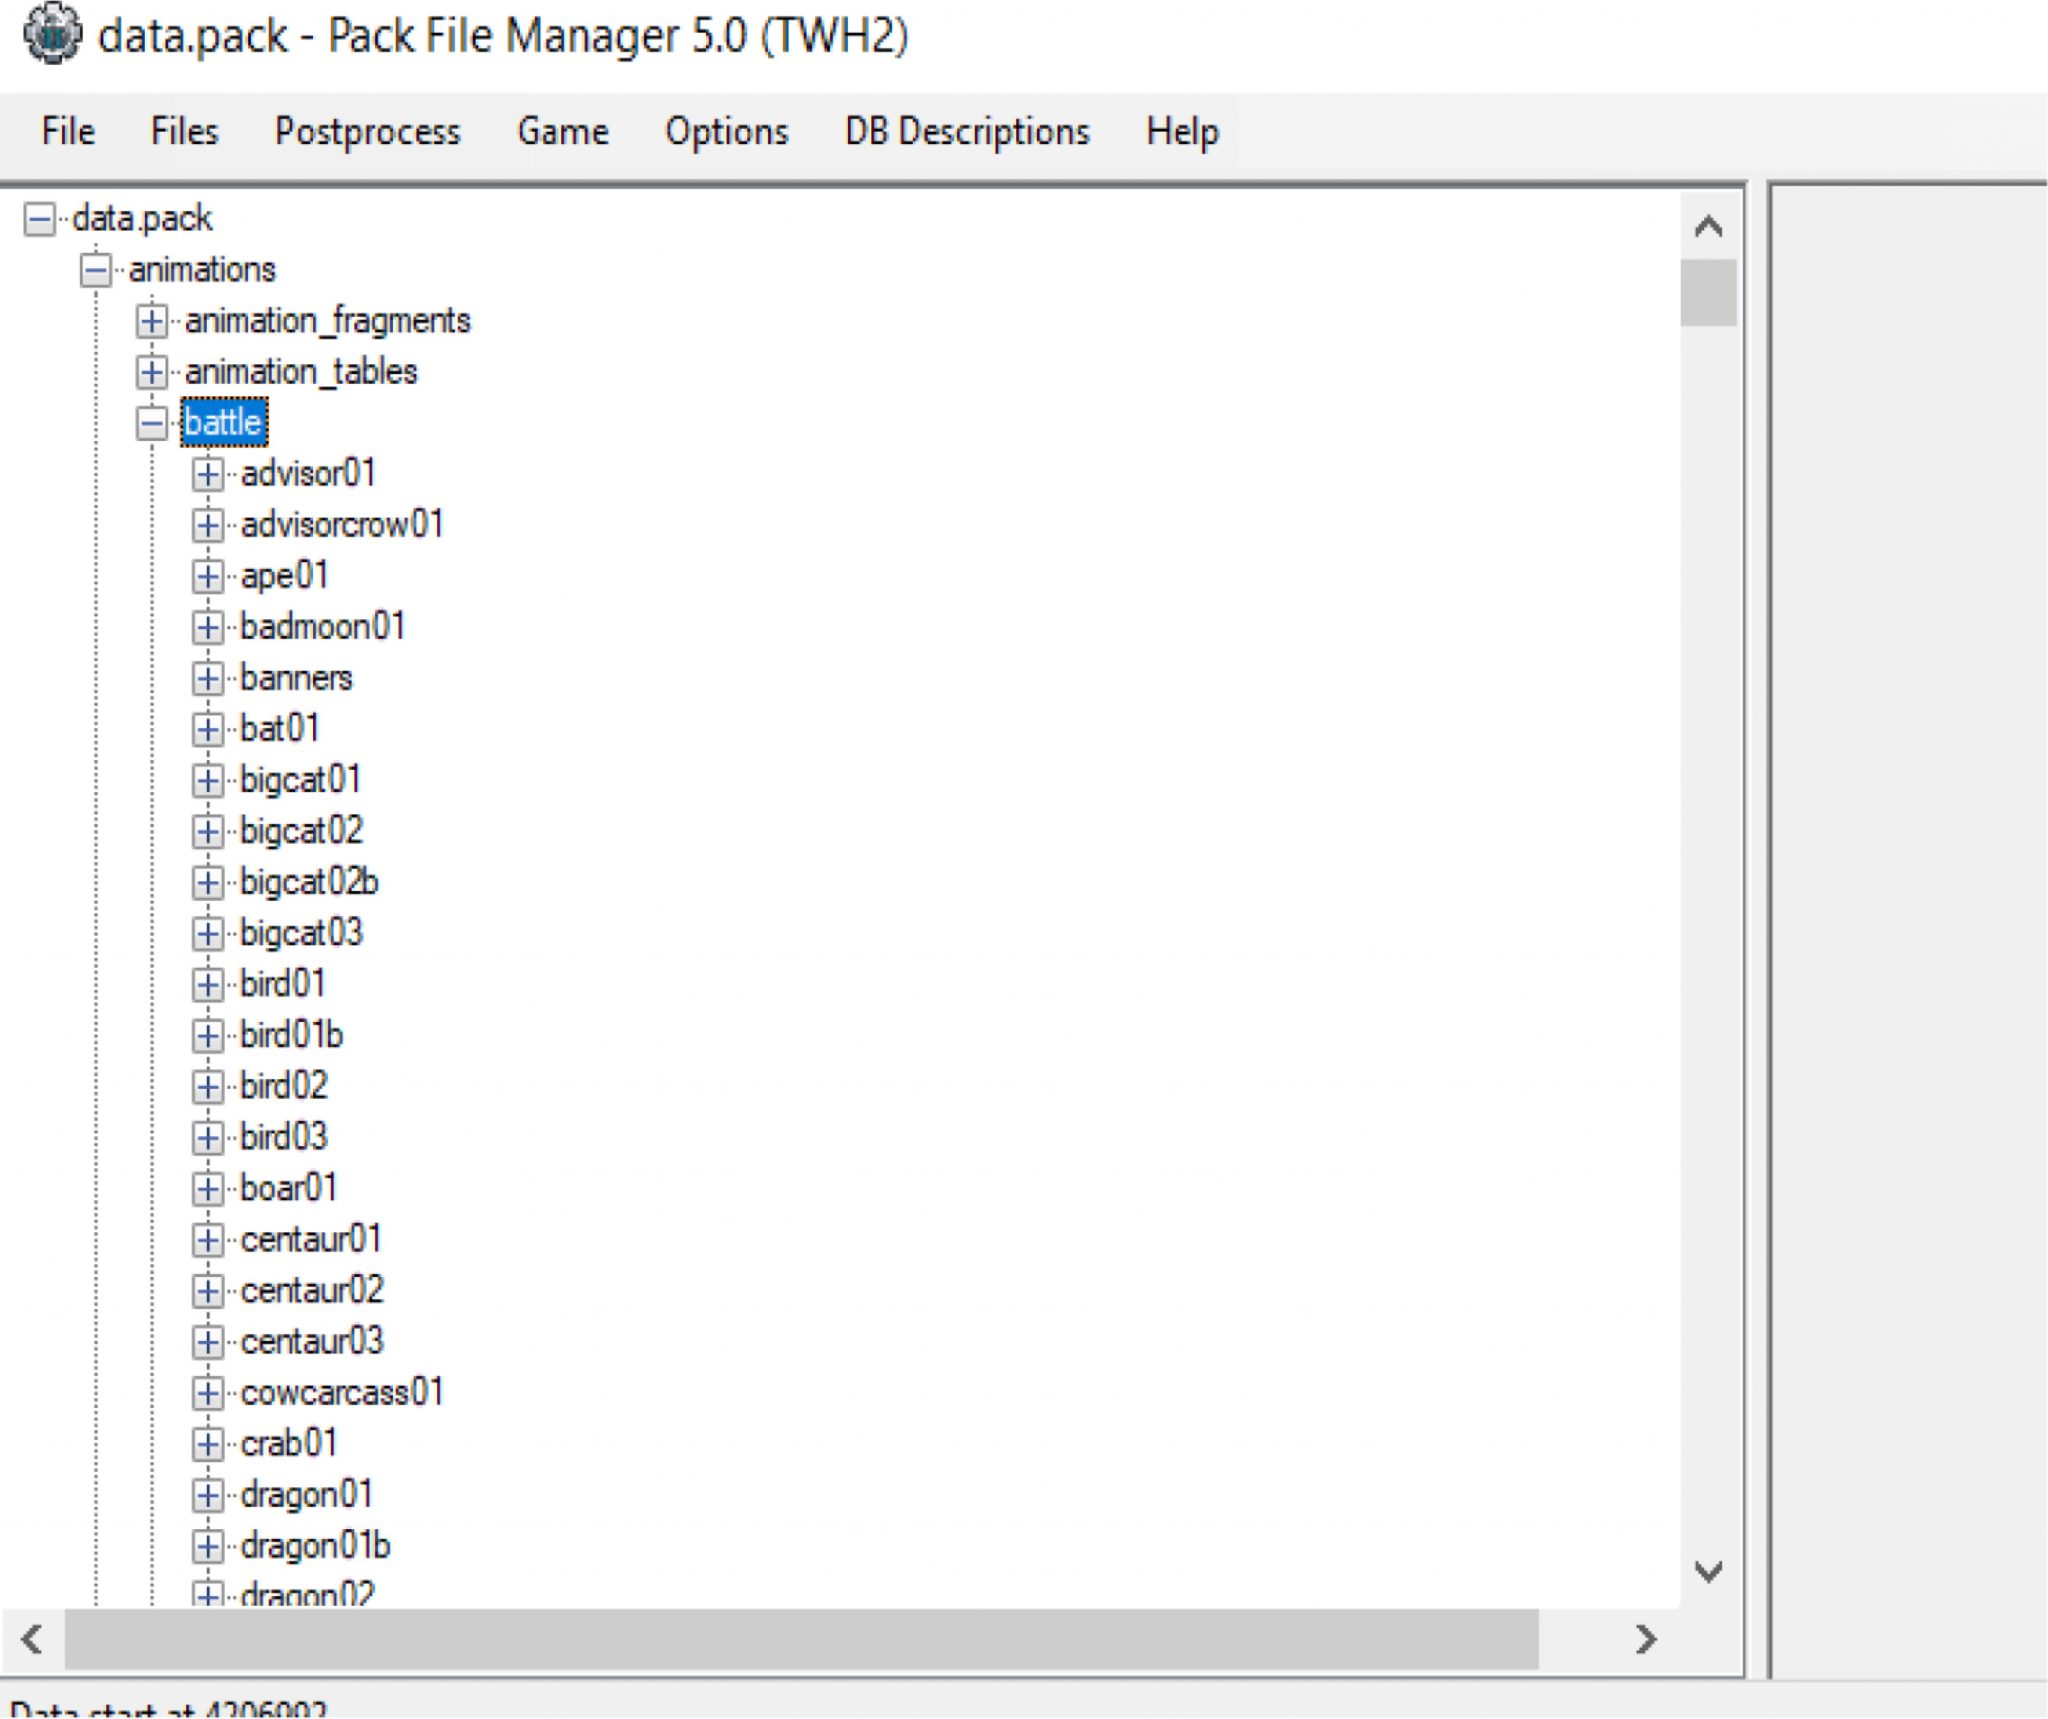Click the Pack File Manager app icon

click(52, 34)
